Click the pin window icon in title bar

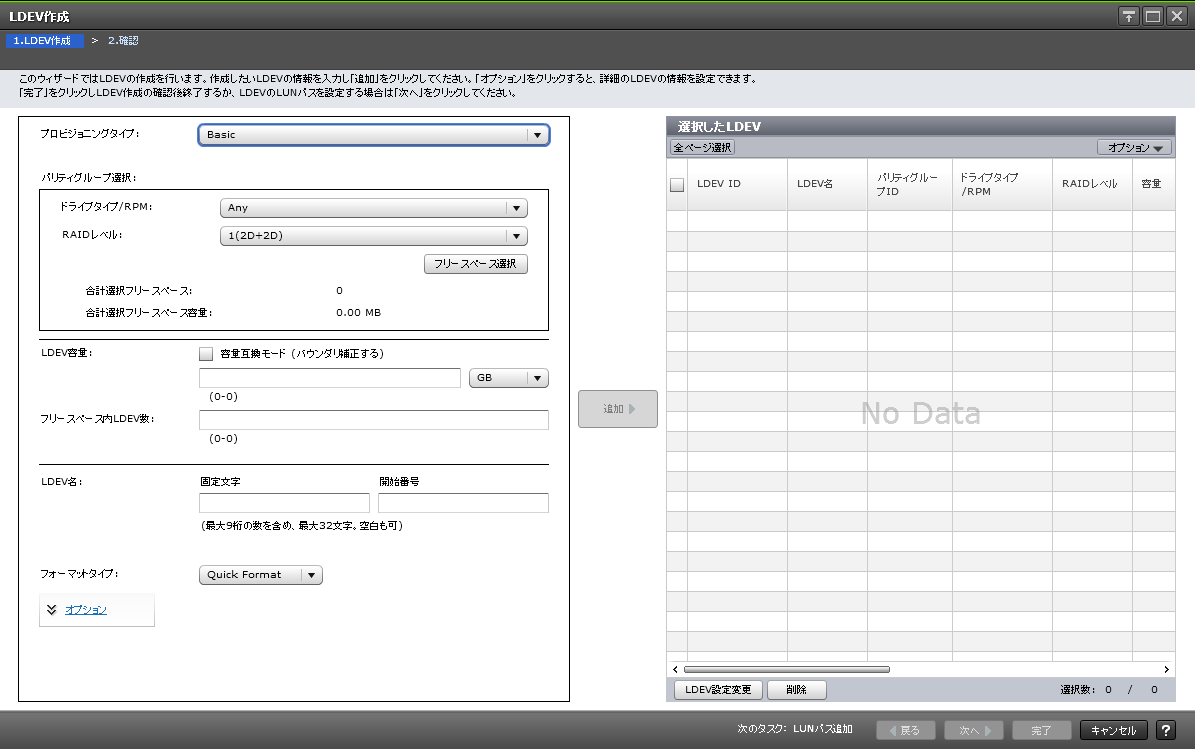coord(1129,16)
